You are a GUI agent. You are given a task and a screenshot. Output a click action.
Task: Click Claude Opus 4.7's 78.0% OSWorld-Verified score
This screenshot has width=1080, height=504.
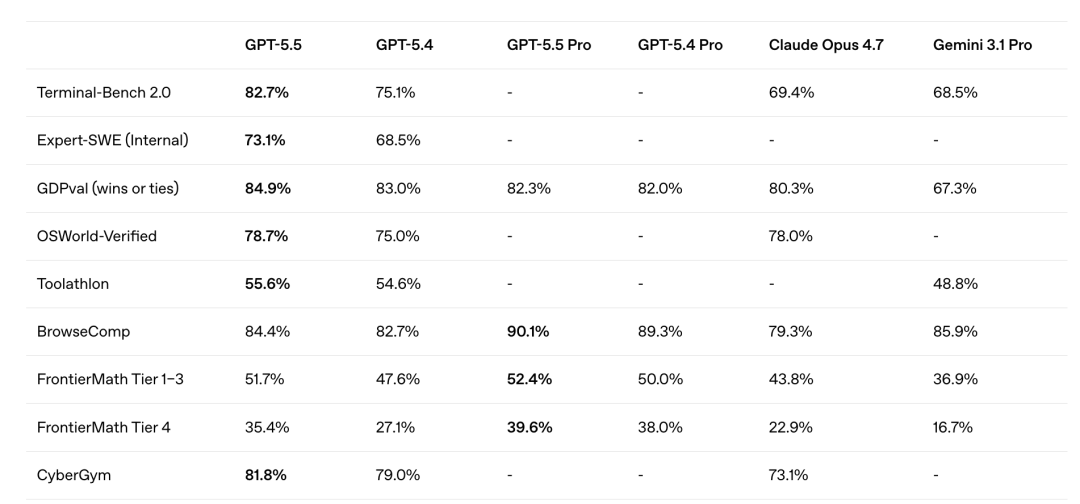point(790,236)
